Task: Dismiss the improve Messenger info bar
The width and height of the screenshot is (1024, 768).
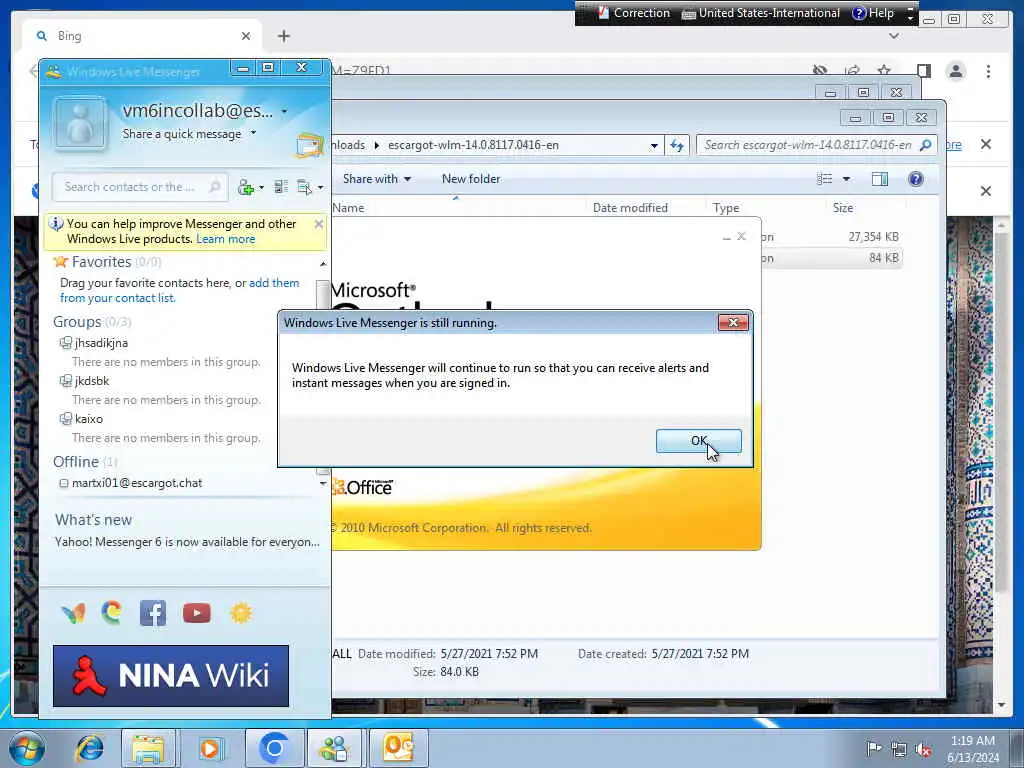Action: click(x=319, y=224)
